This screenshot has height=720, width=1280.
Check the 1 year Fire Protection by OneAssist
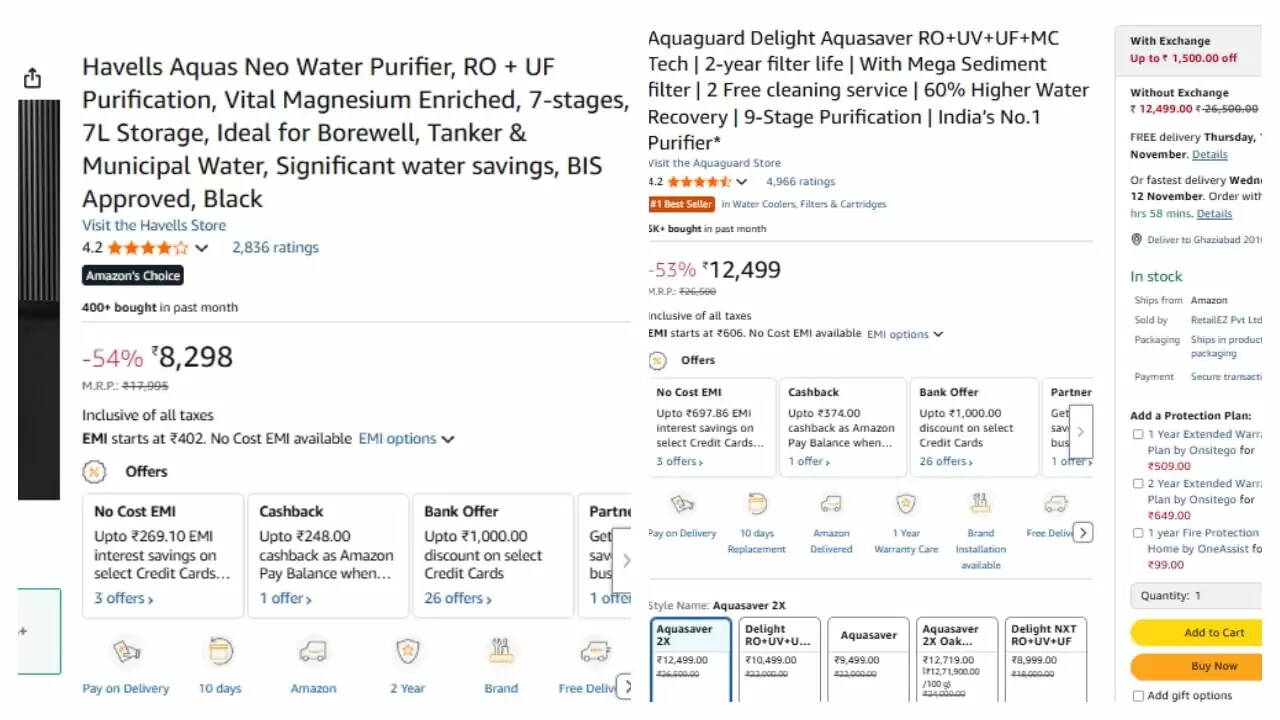[1137, 533]
